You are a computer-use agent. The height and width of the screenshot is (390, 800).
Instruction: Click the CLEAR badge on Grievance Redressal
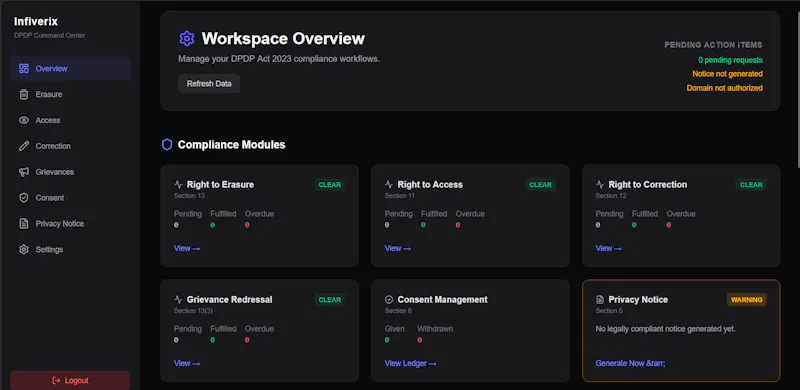click(x=330, y=300)
